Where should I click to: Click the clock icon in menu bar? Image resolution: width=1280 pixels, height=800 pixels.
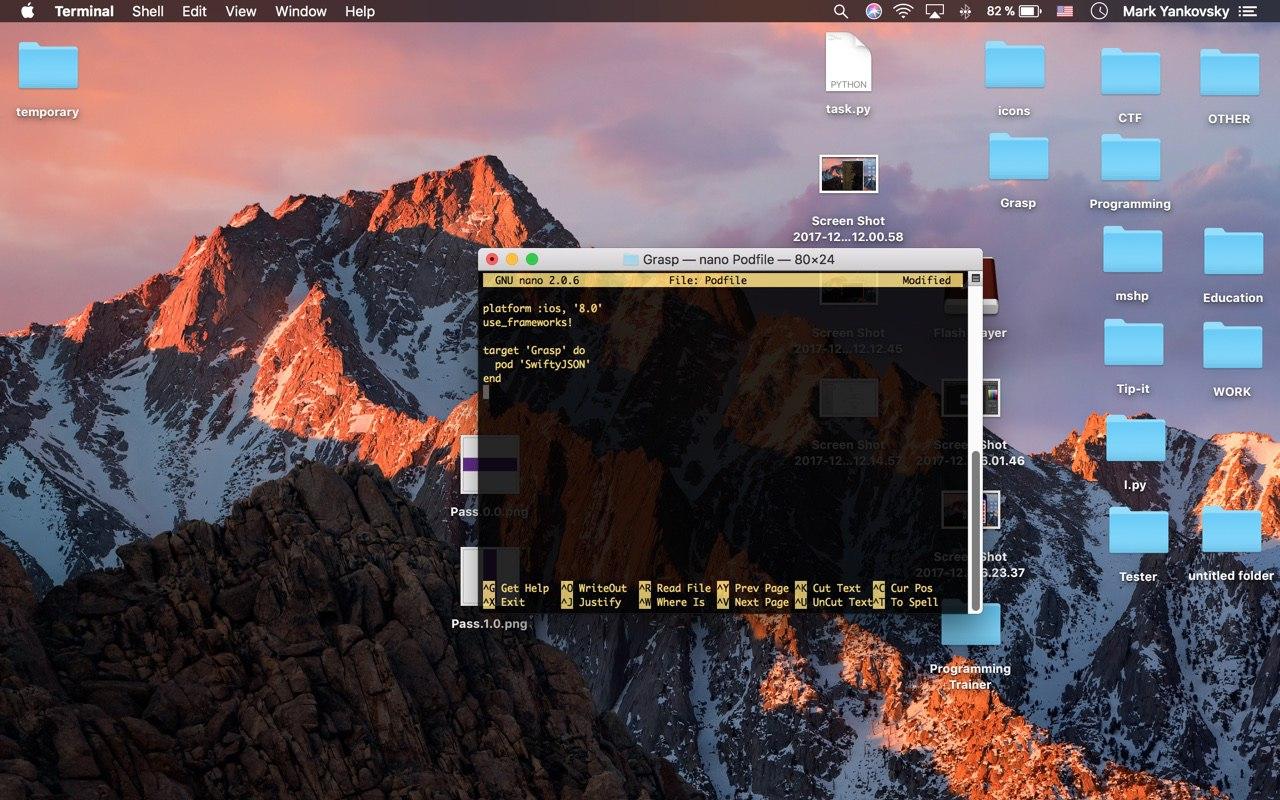[1099, 11]
